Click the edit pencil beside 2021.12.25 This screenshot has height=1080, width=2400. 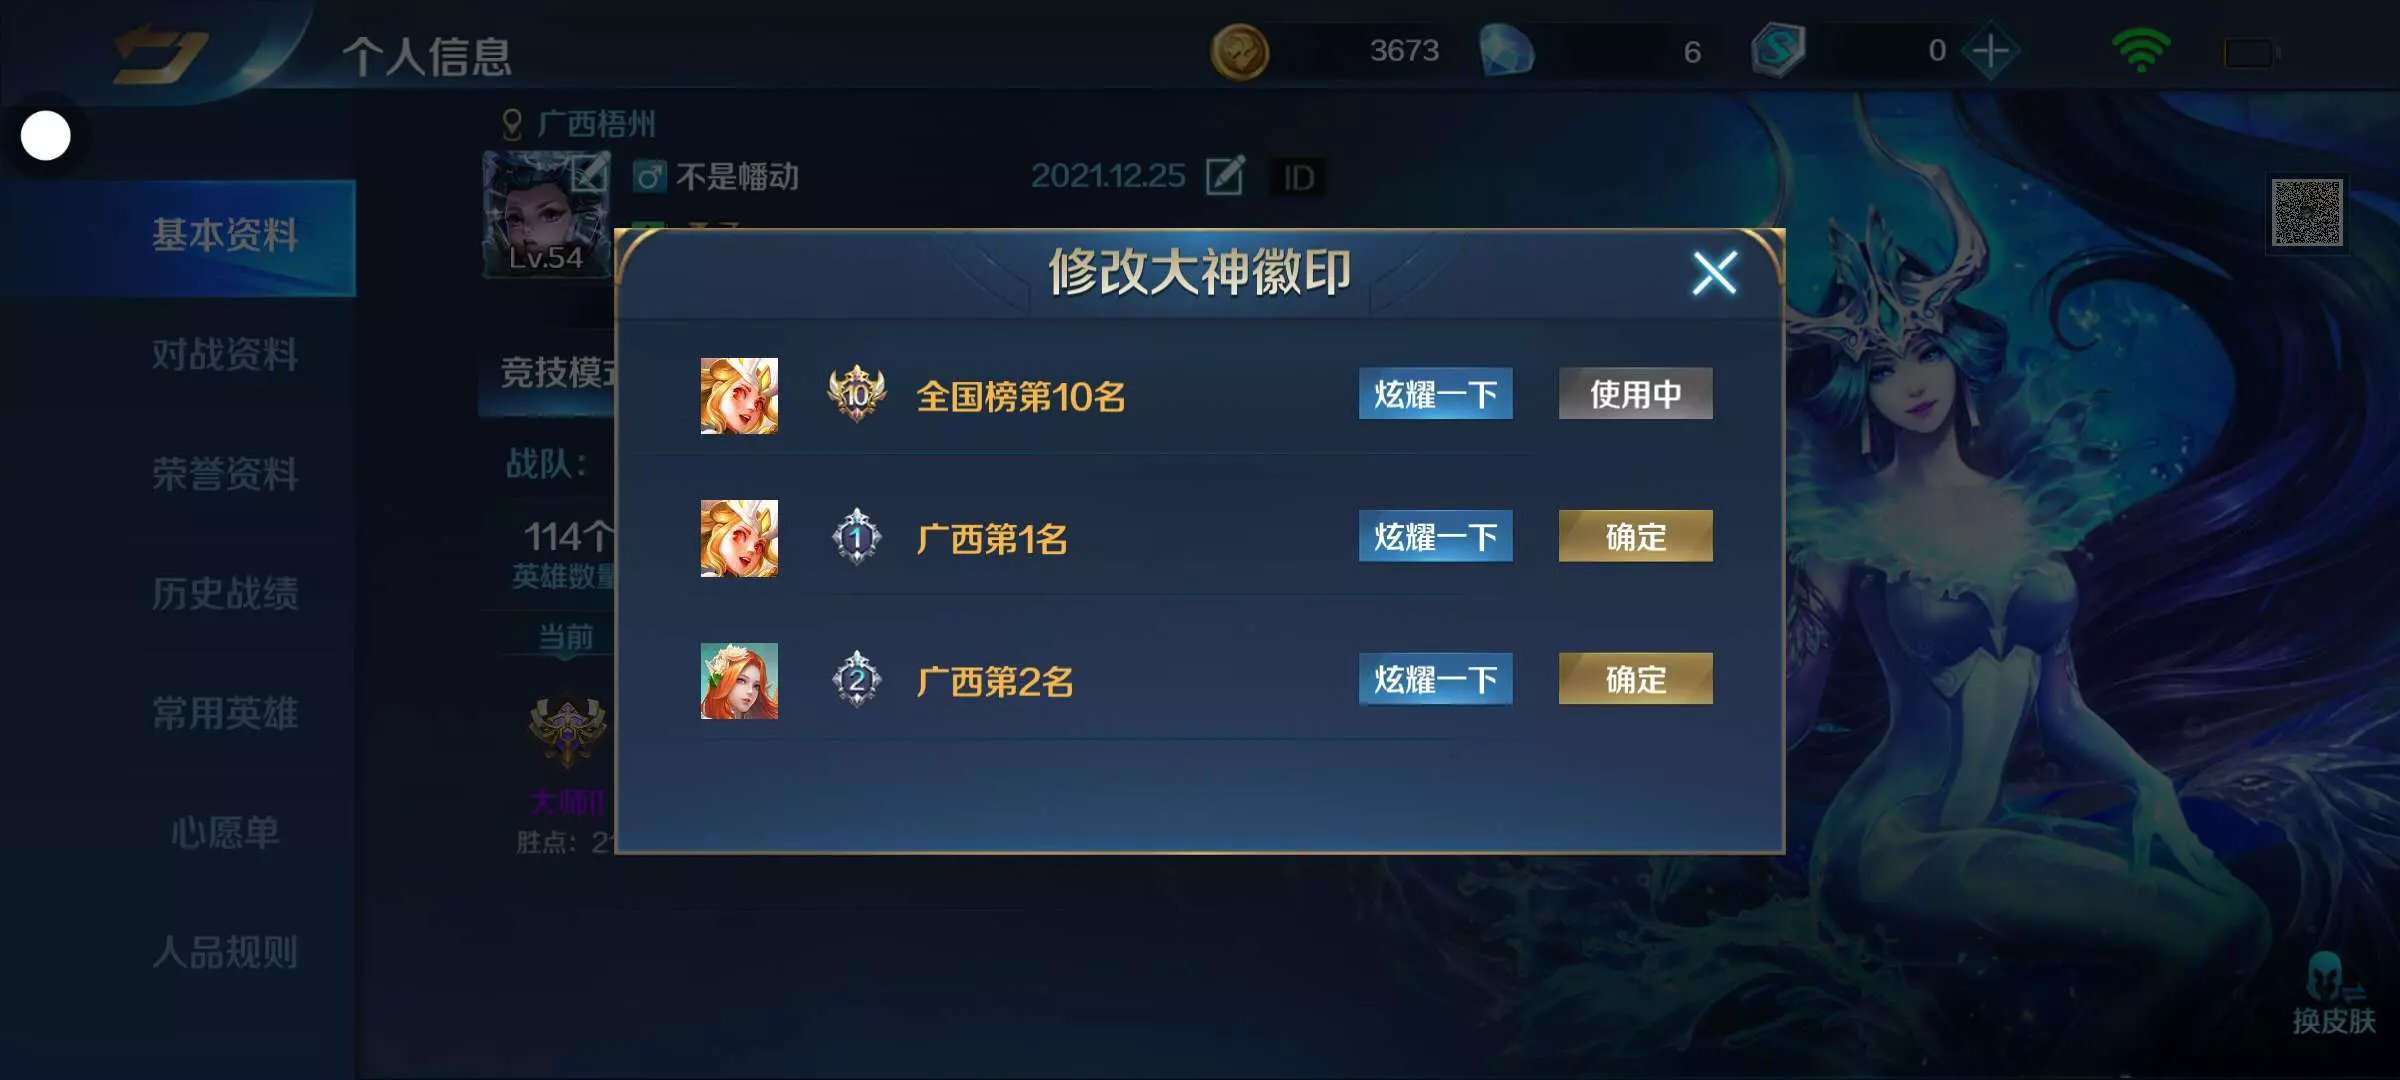1225,175
